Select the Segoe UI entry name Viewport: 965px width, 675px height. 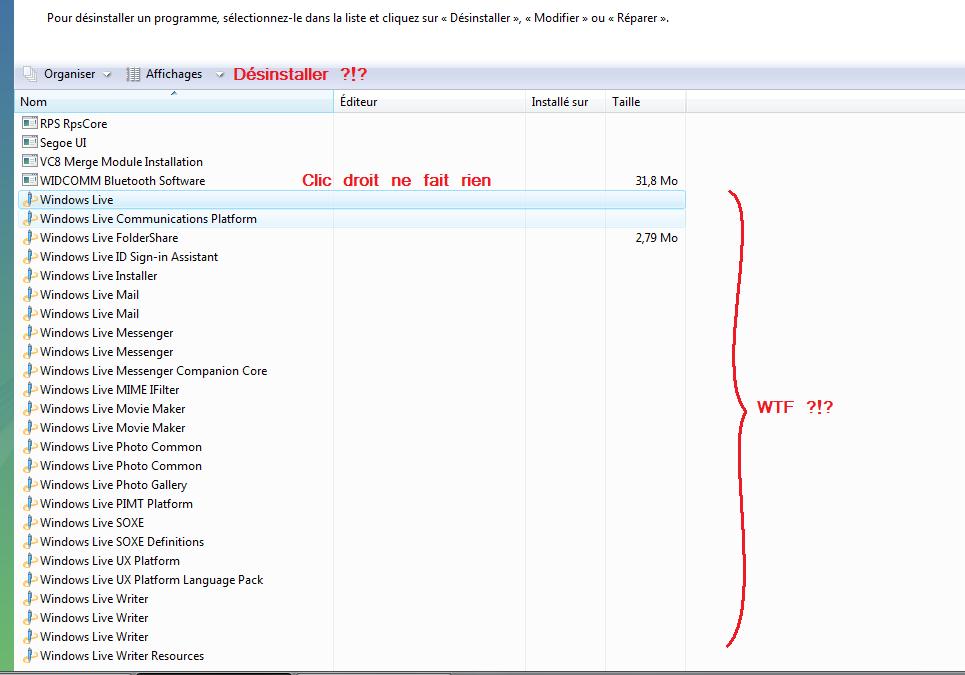click(63, 143)
